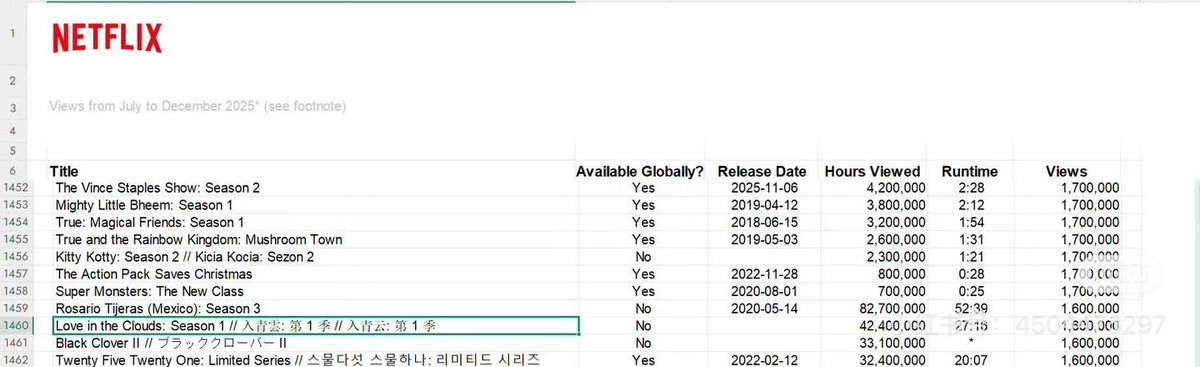Select the Views column header
This screenshot has height=367, width=1200.
(x=1066, y=172)
